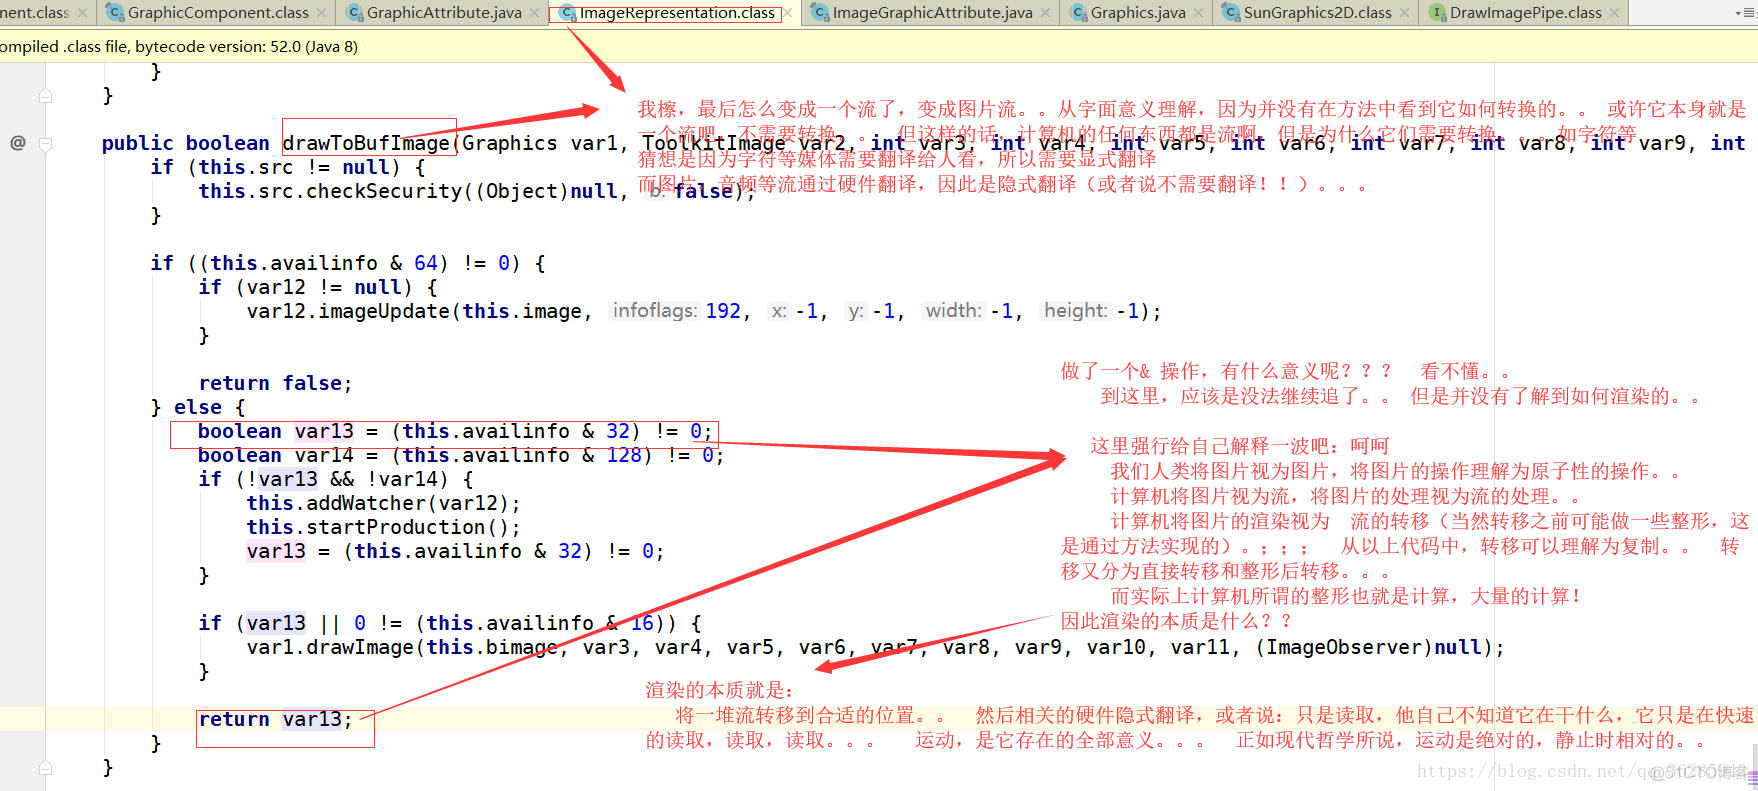1758x791 pixels.
Task: Close the partially visible nent.class tab
Action: (83, 13)
